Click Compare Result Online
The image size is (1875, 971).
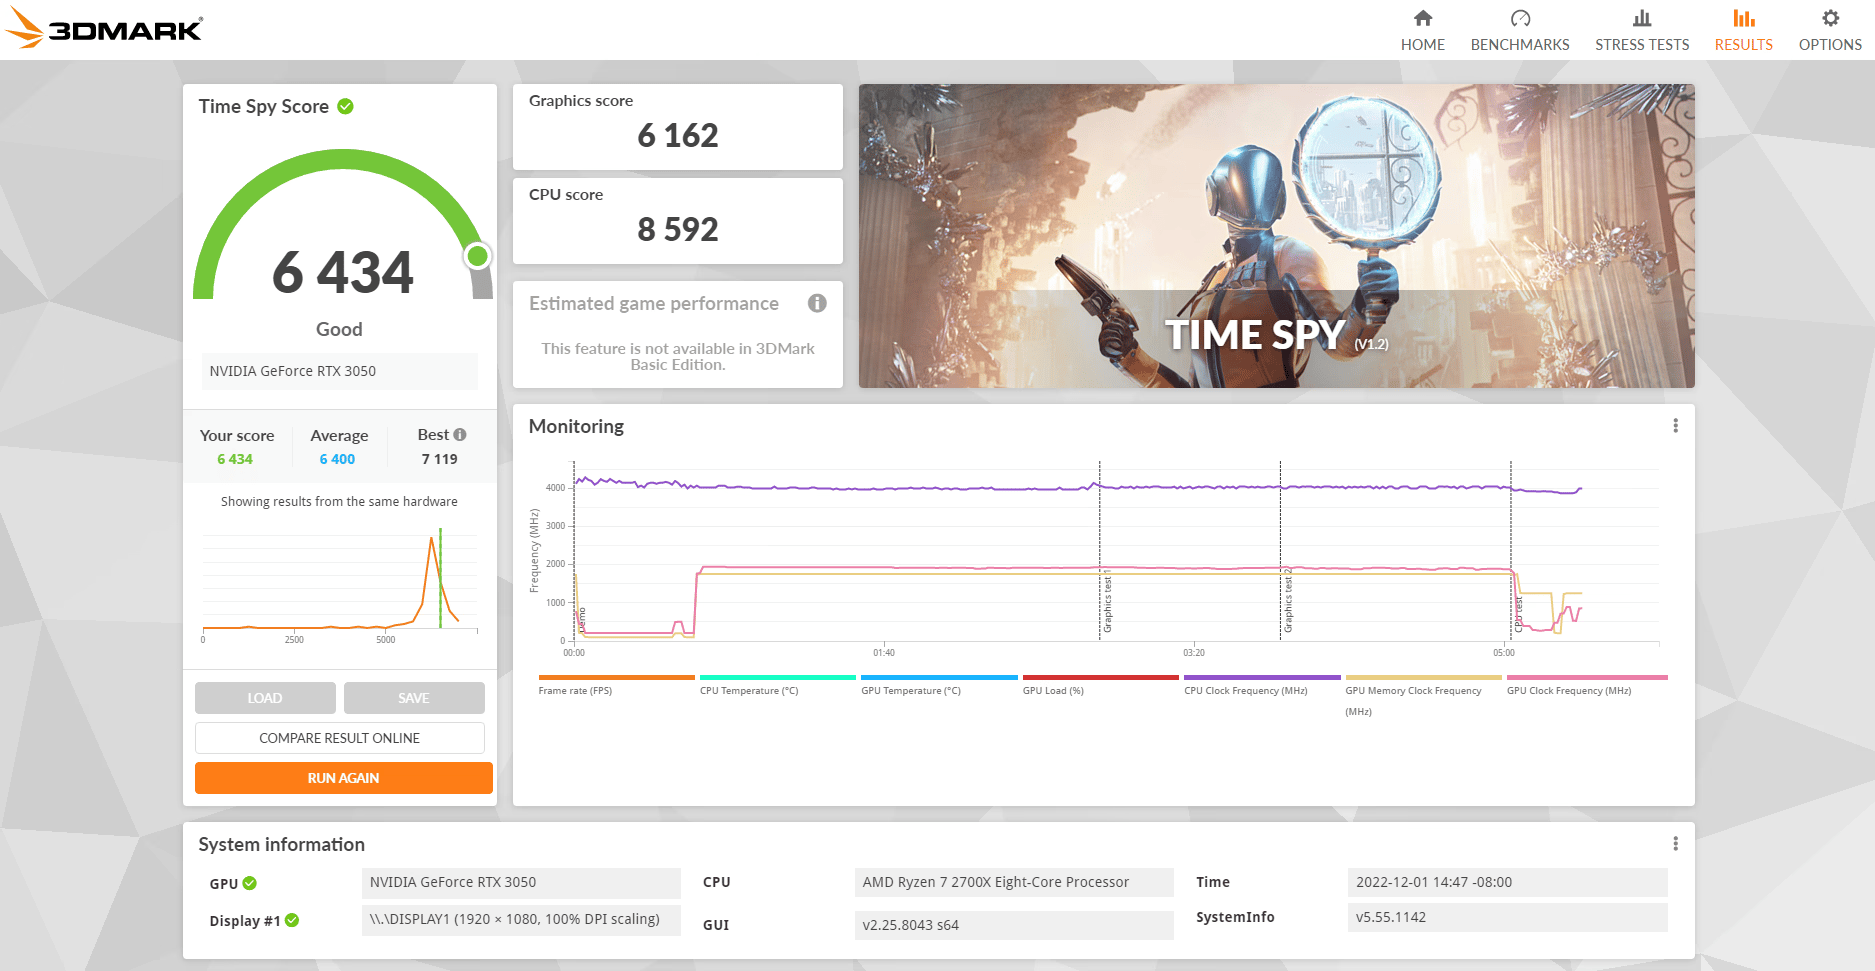pyautogui.click(x=339, y=738)
